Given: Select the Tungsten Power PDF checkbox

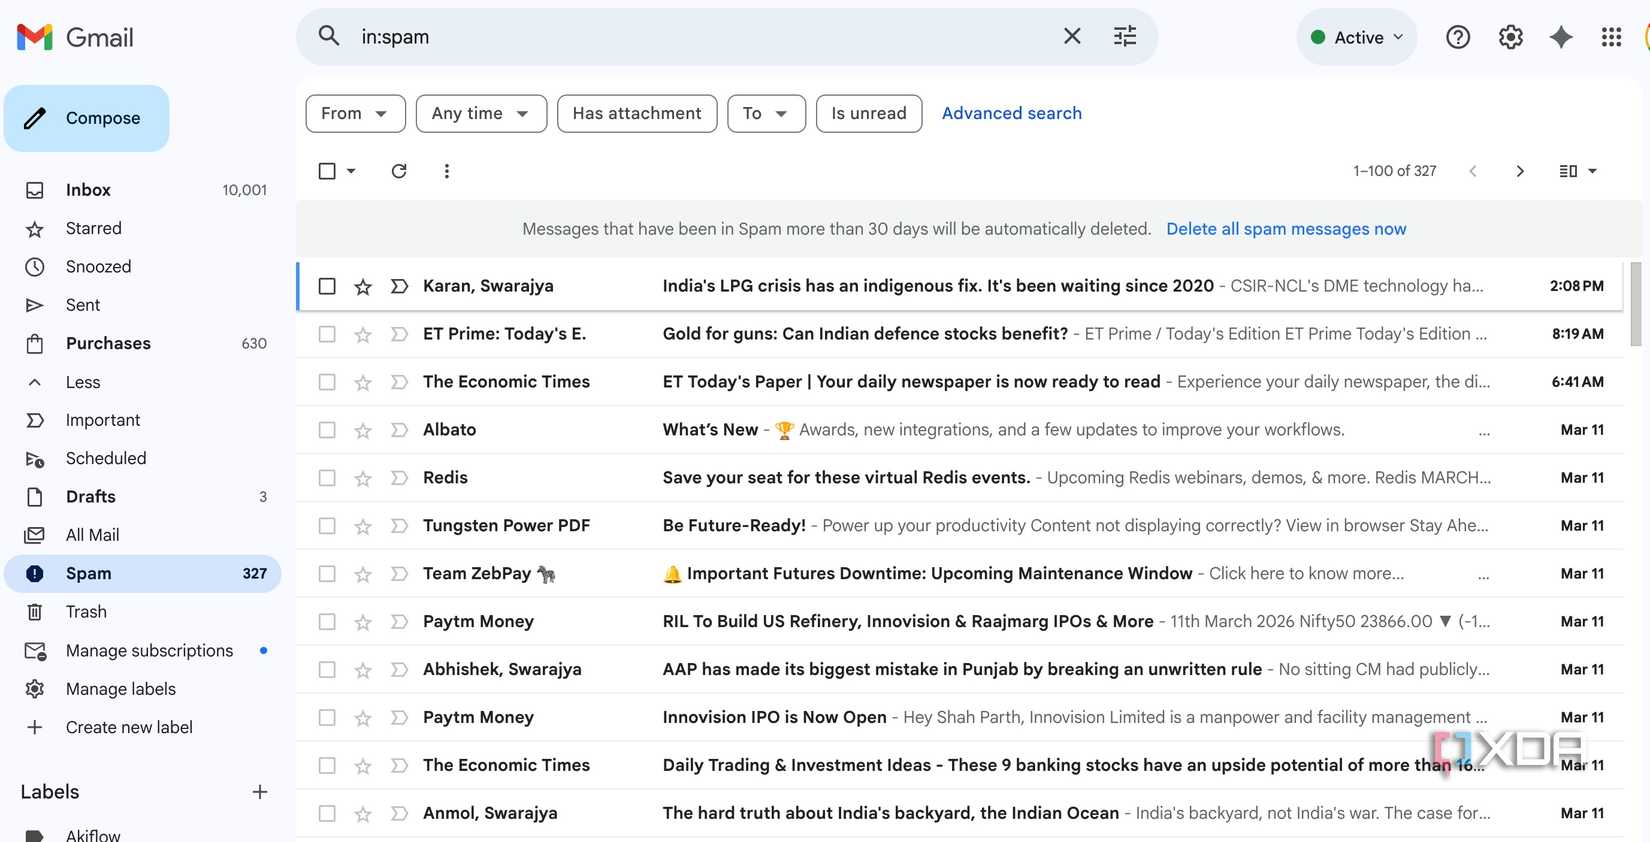Looking at the screenshot, I should 327,526.
